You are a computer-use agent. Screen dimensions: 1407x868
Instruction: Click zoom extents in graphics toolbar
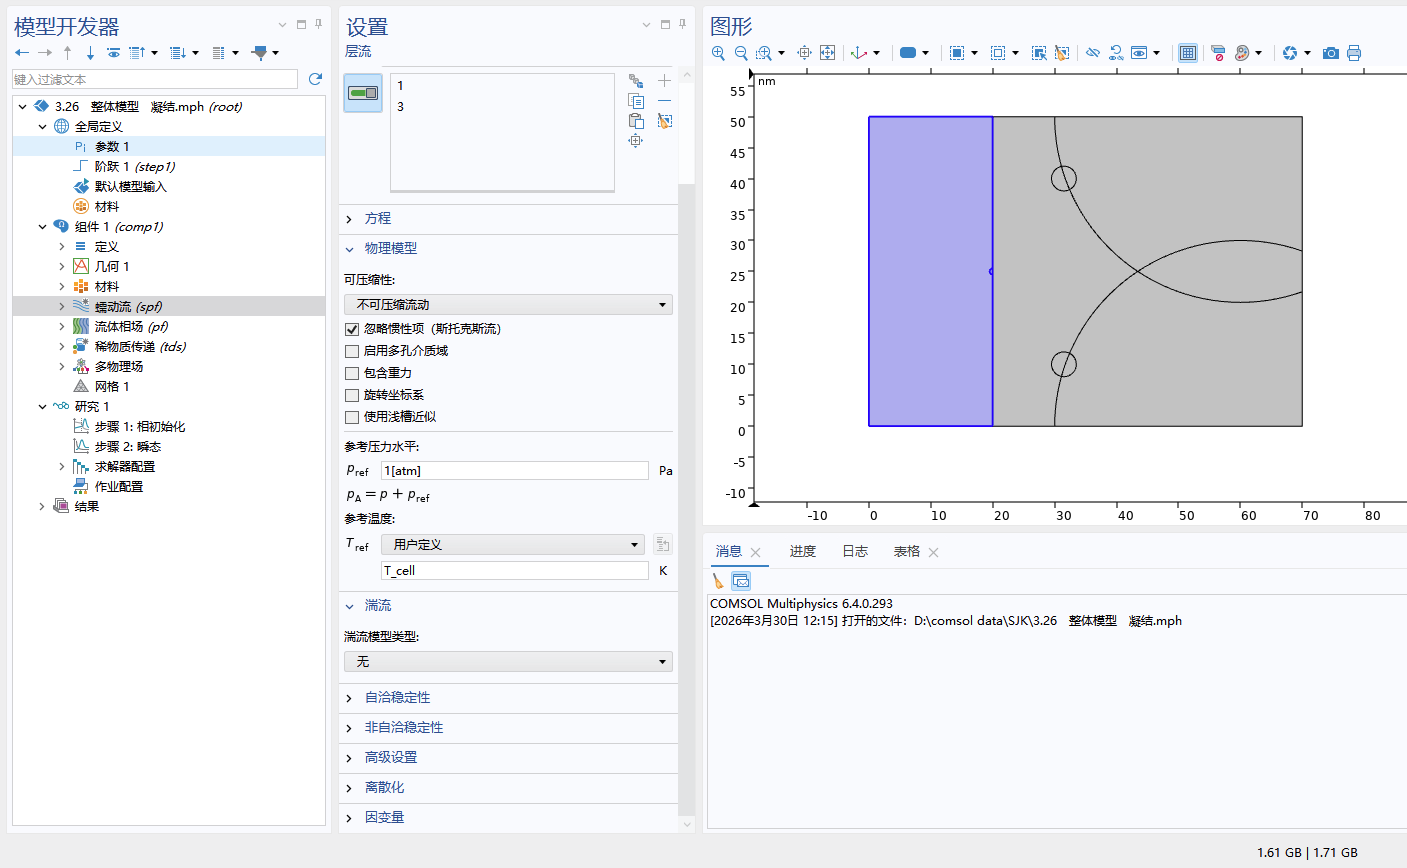pos(827,53)
